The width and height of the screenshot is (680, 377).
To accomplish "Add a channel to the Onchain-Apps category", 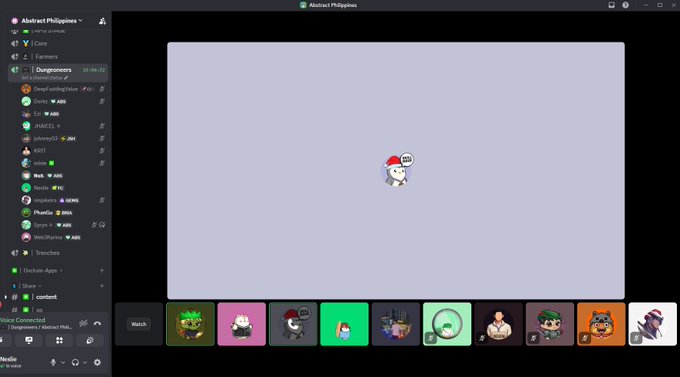I will pyautogui.click(x=102, y=270).
